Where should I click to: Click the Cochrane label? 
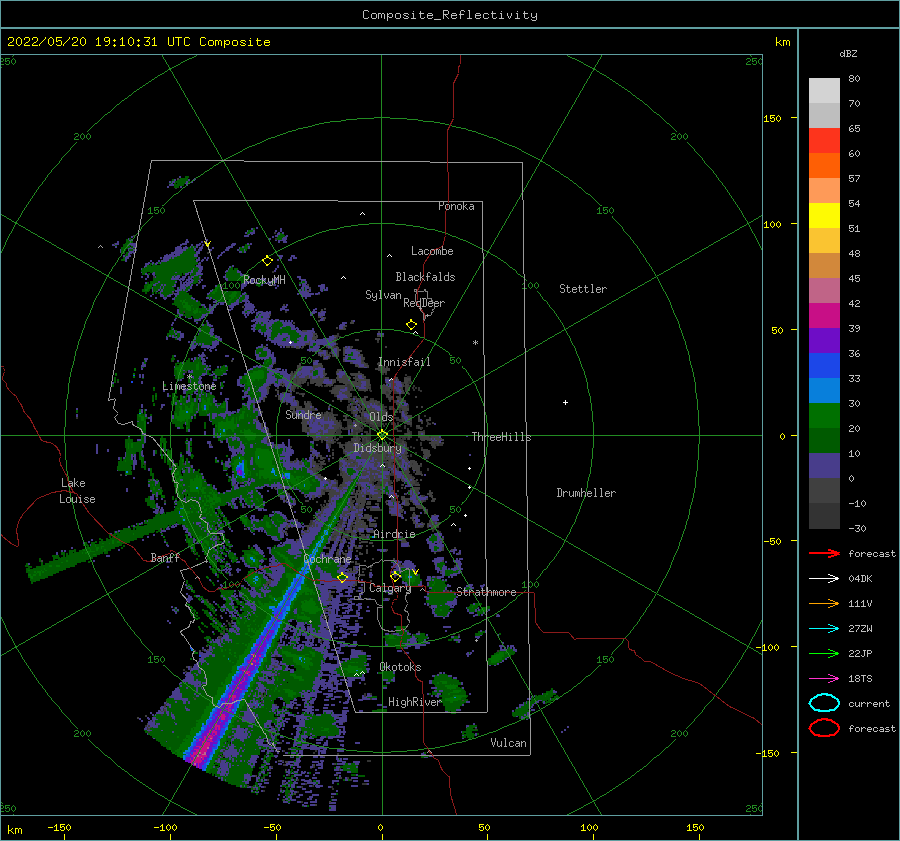pyautogui.click(x=327, y=559)
